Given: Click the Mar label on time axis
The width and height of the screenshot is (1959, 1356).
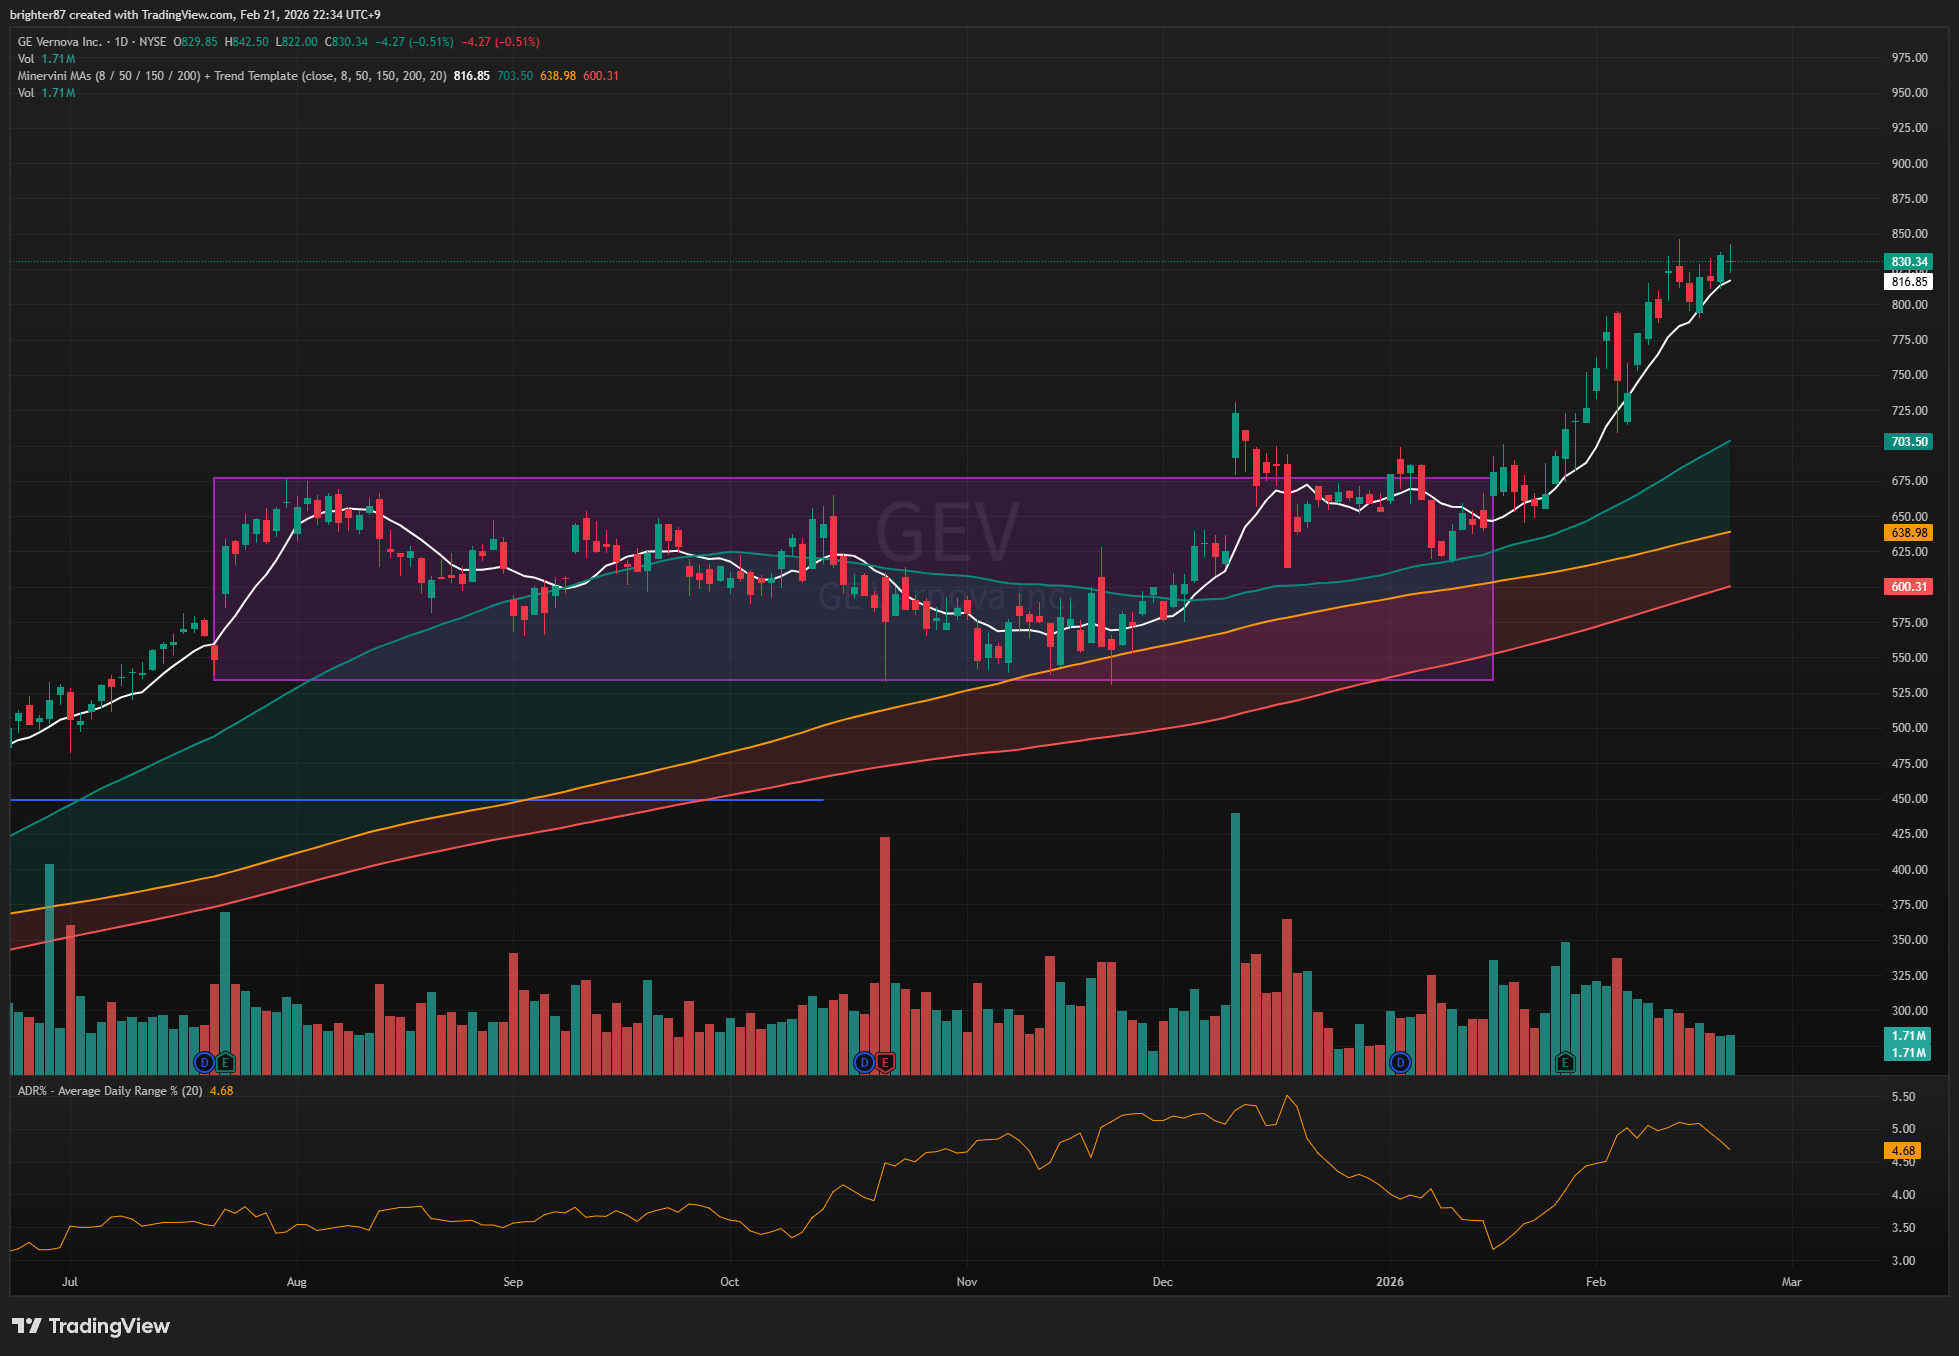Looking at the screenshot, I should point(1791,1282).
